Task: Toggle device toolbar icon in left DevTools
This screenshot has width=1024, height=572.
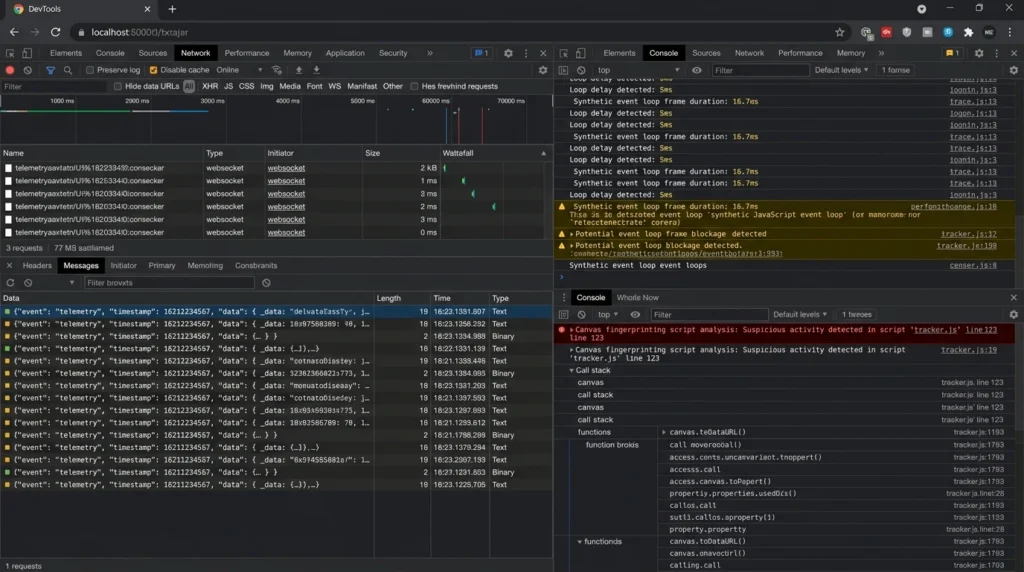Action: coord(27,53)
